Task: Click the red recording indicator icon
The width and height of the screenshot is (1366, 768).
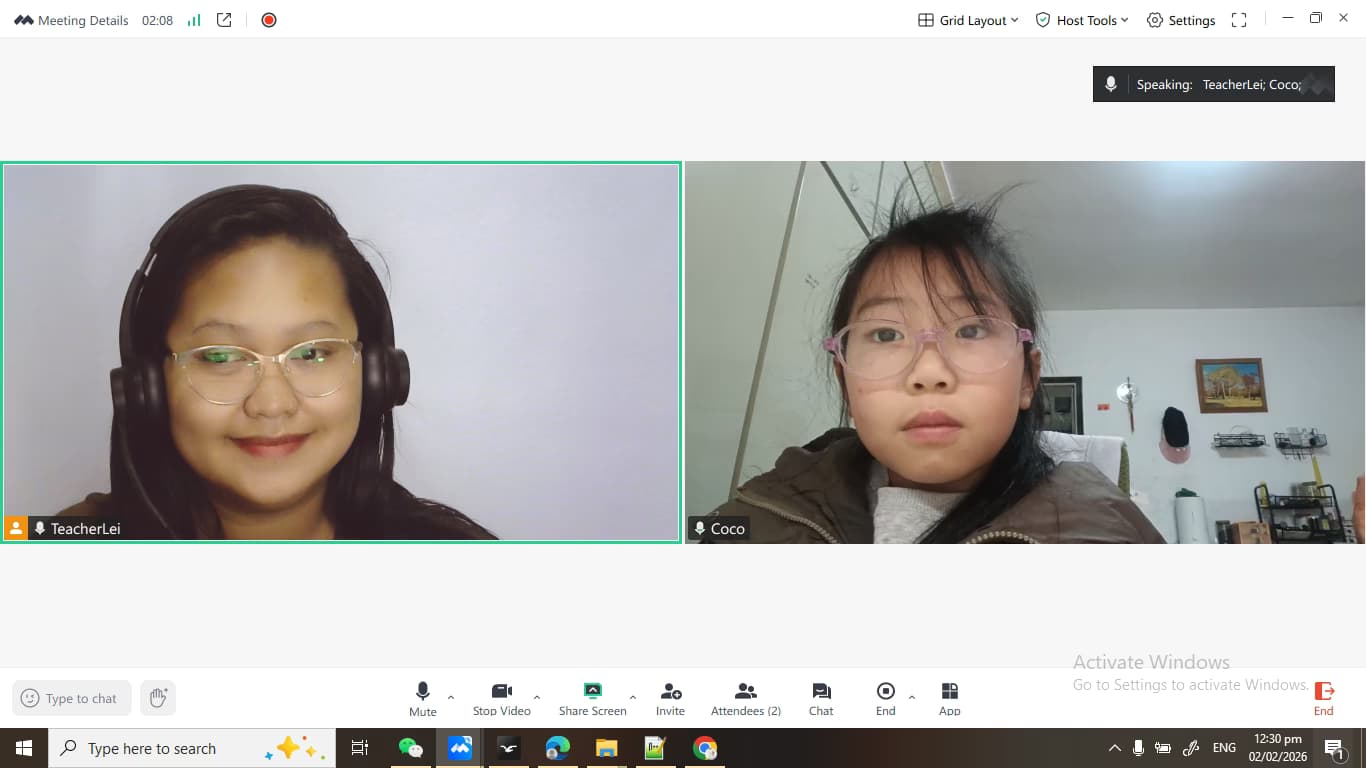Action: pyautogui.click(x=268, y=20)
